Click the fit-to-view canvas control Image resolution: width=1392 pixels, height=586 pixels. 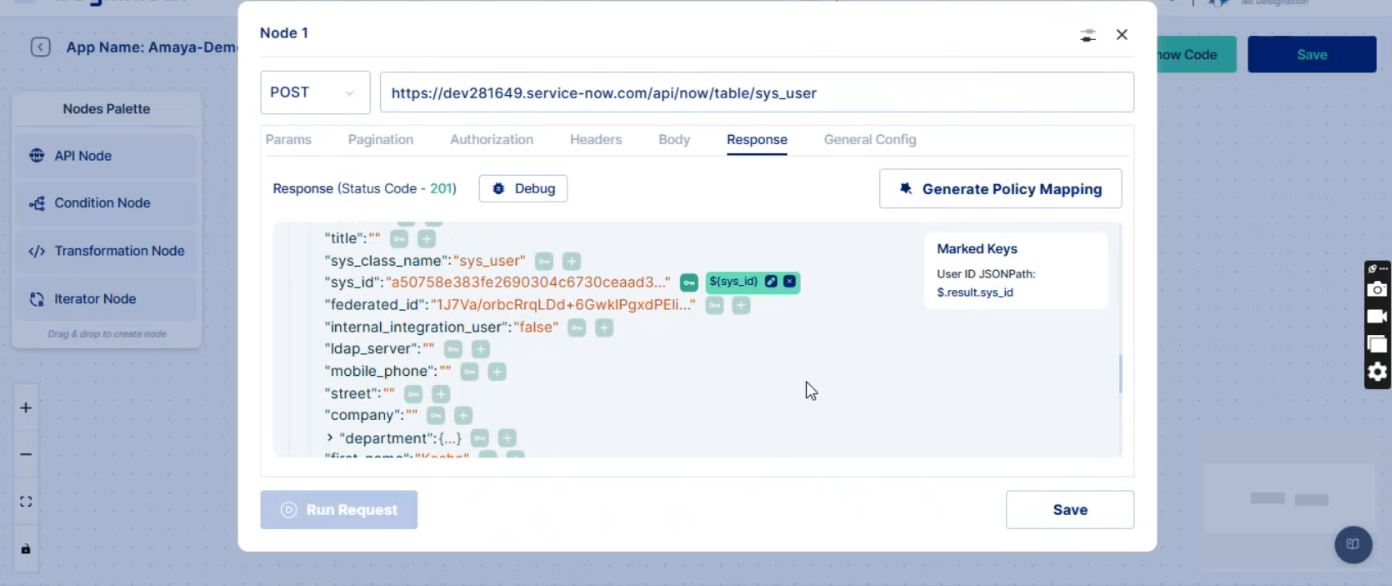26,502
